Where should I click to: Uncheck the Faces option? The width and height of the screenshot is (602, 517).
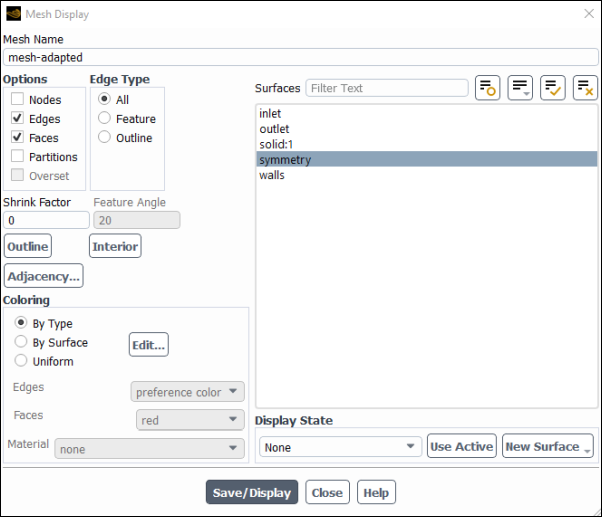(17, 137)
